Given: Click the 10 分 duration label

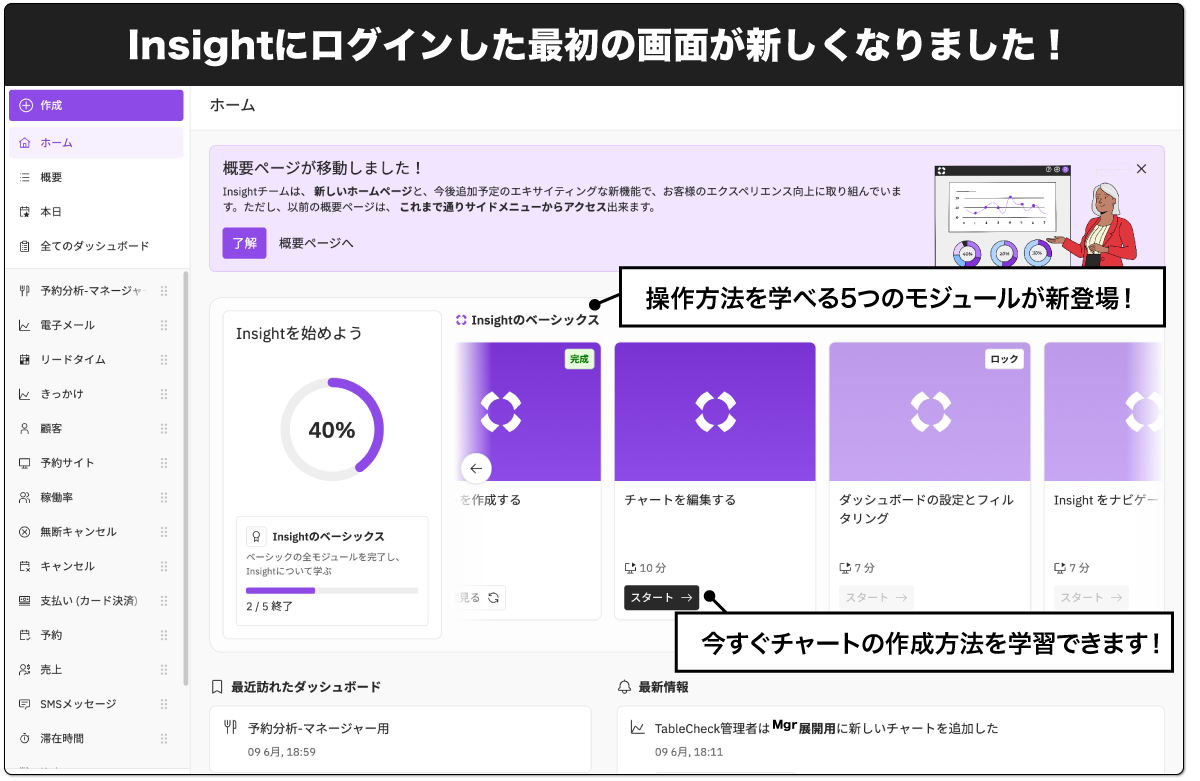Looking at the screenshot, I should point(645,568).
